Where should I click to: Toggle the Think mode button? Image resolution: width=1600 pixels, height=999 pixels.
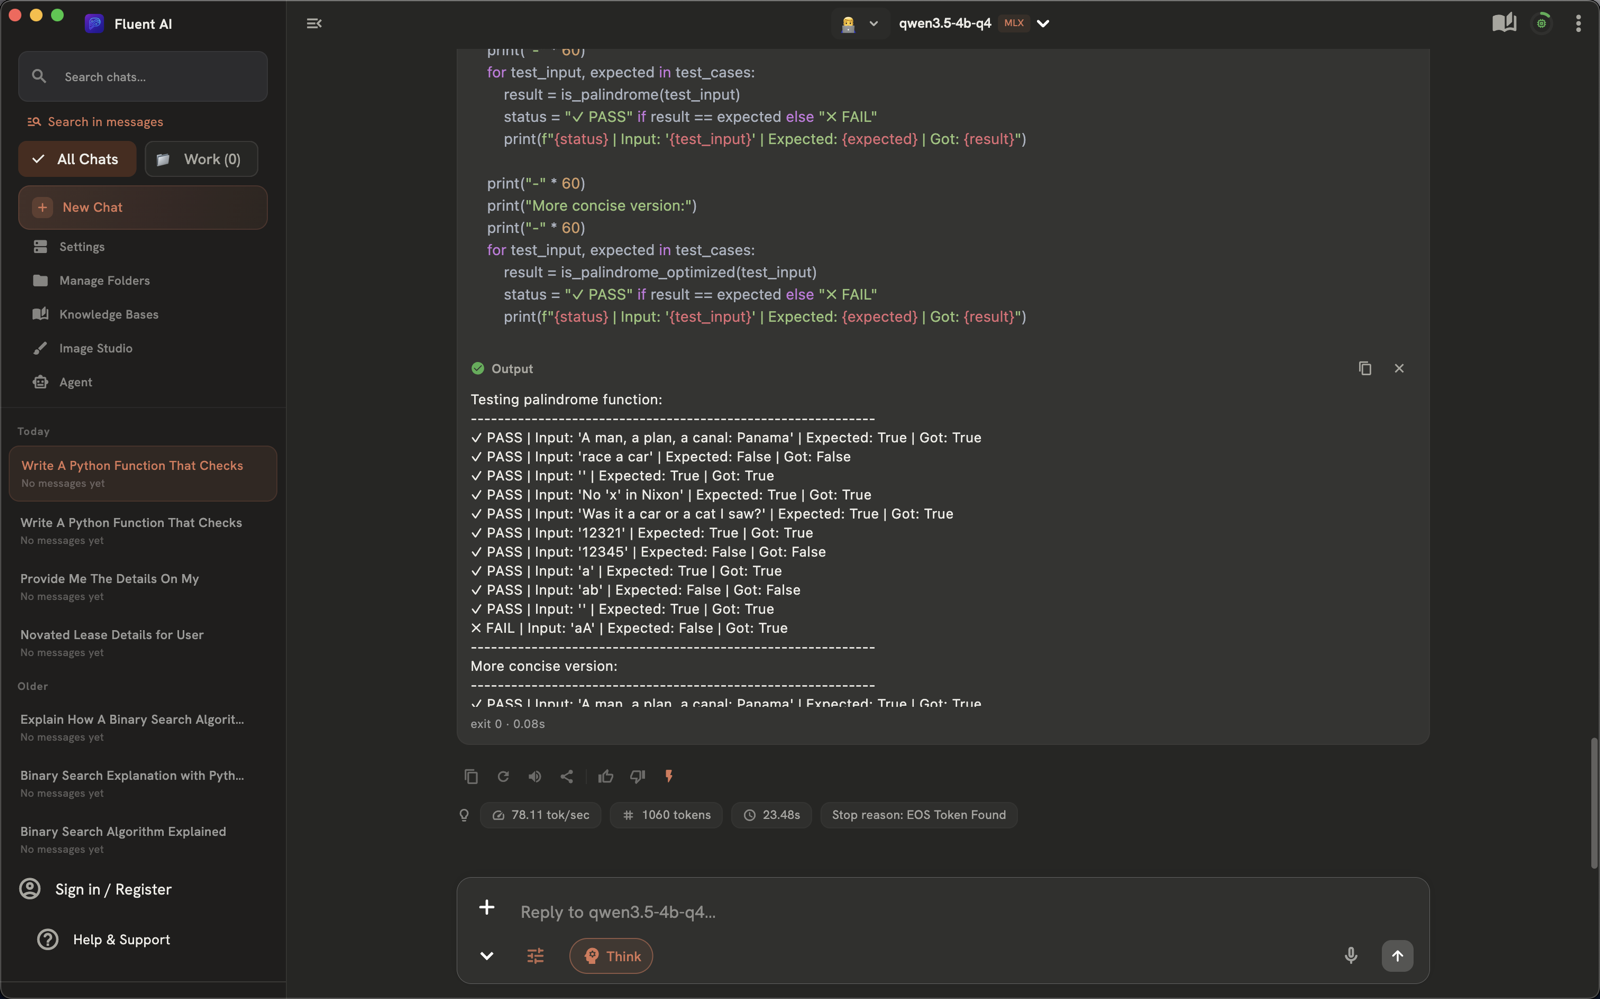pos(611,956)
